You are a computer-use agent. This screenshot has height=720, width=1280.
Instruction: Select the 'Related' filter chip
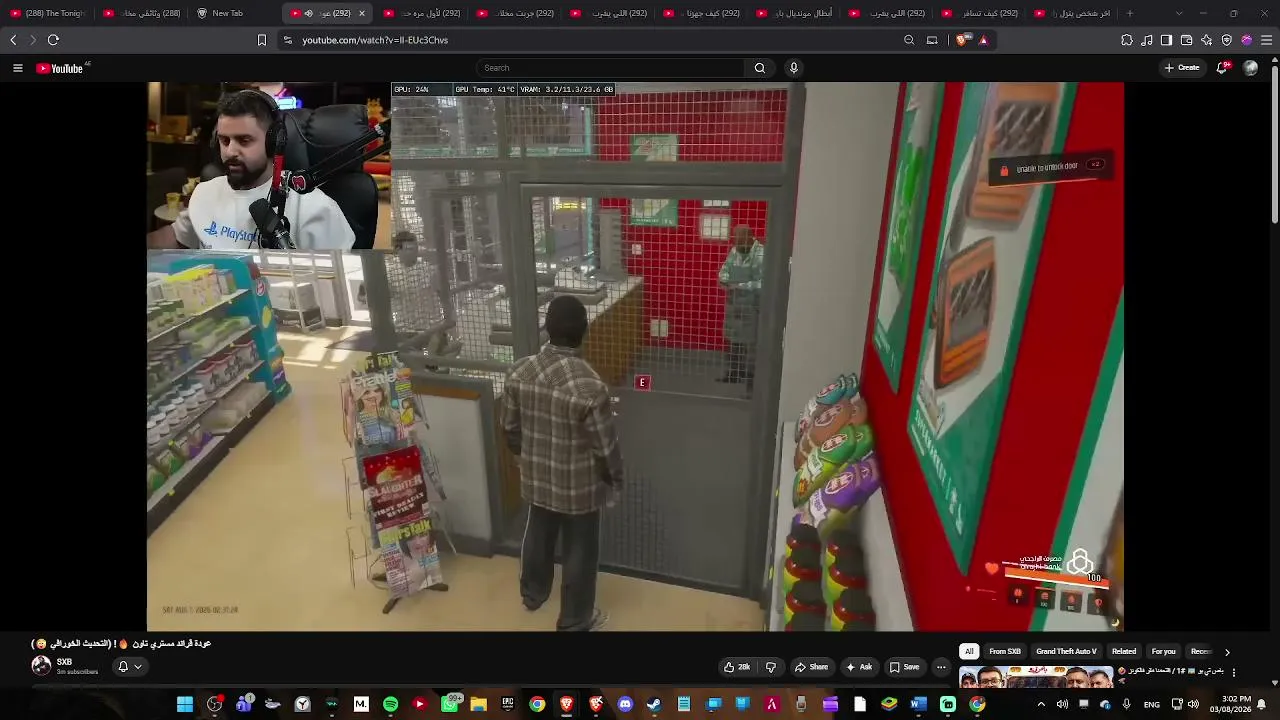coord(1124,652)
